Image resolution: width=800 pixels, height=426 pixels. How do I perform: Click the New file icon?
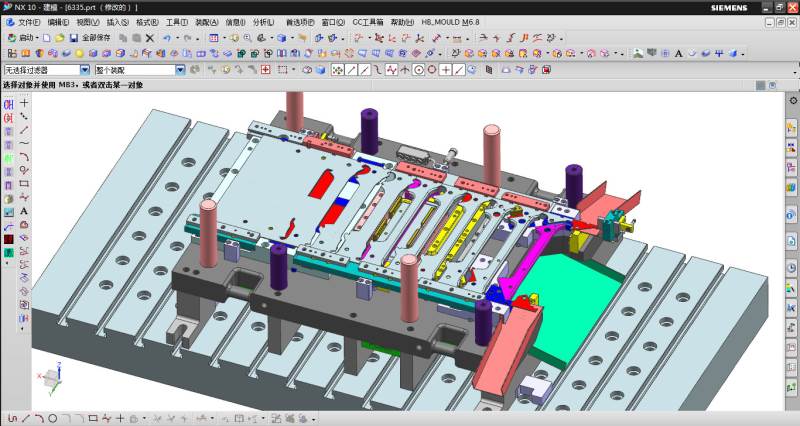46,38
